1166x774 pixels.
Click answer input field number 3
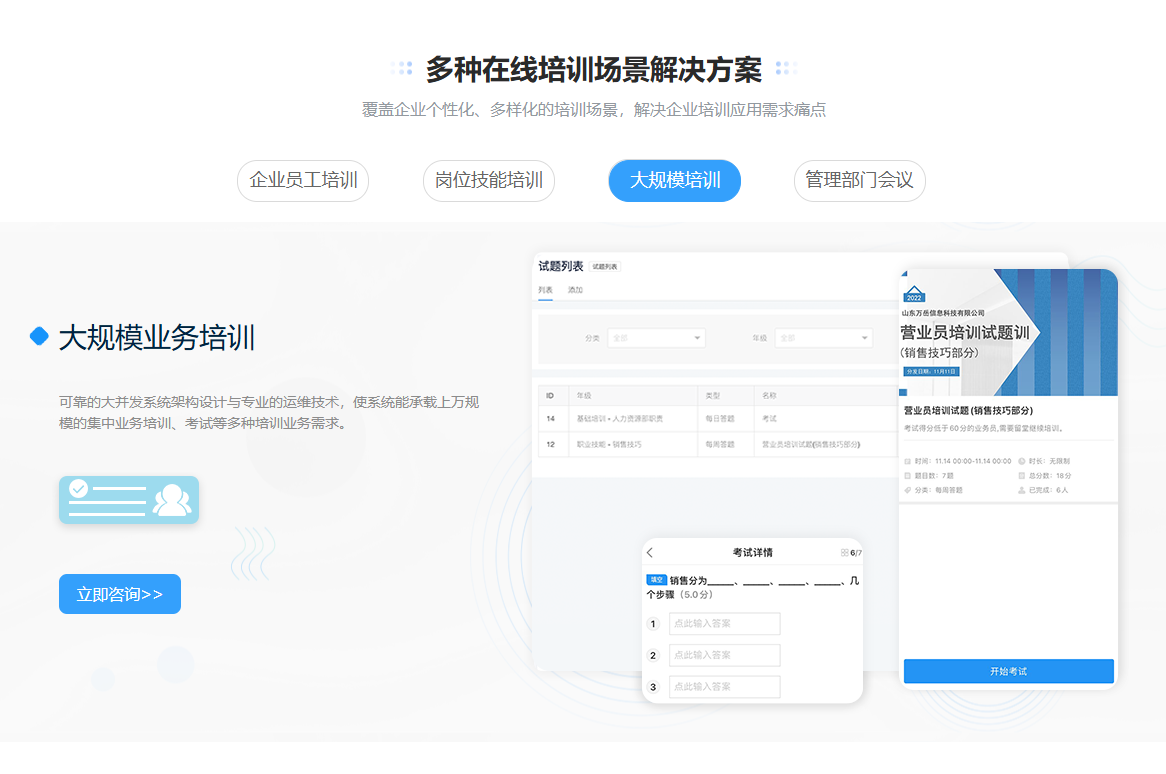tap(724, 686)
